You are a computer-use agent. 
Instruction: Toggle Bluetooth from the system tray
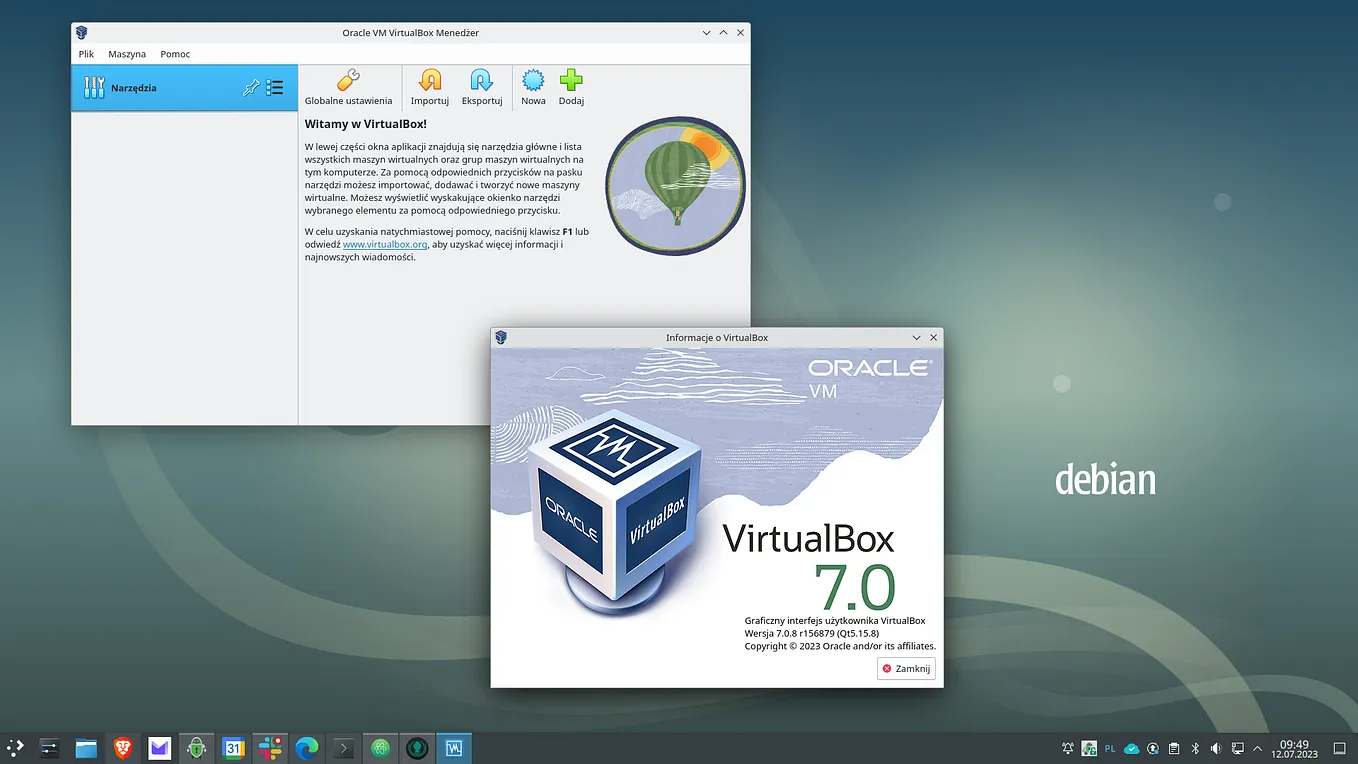[x=1194, y=747]
